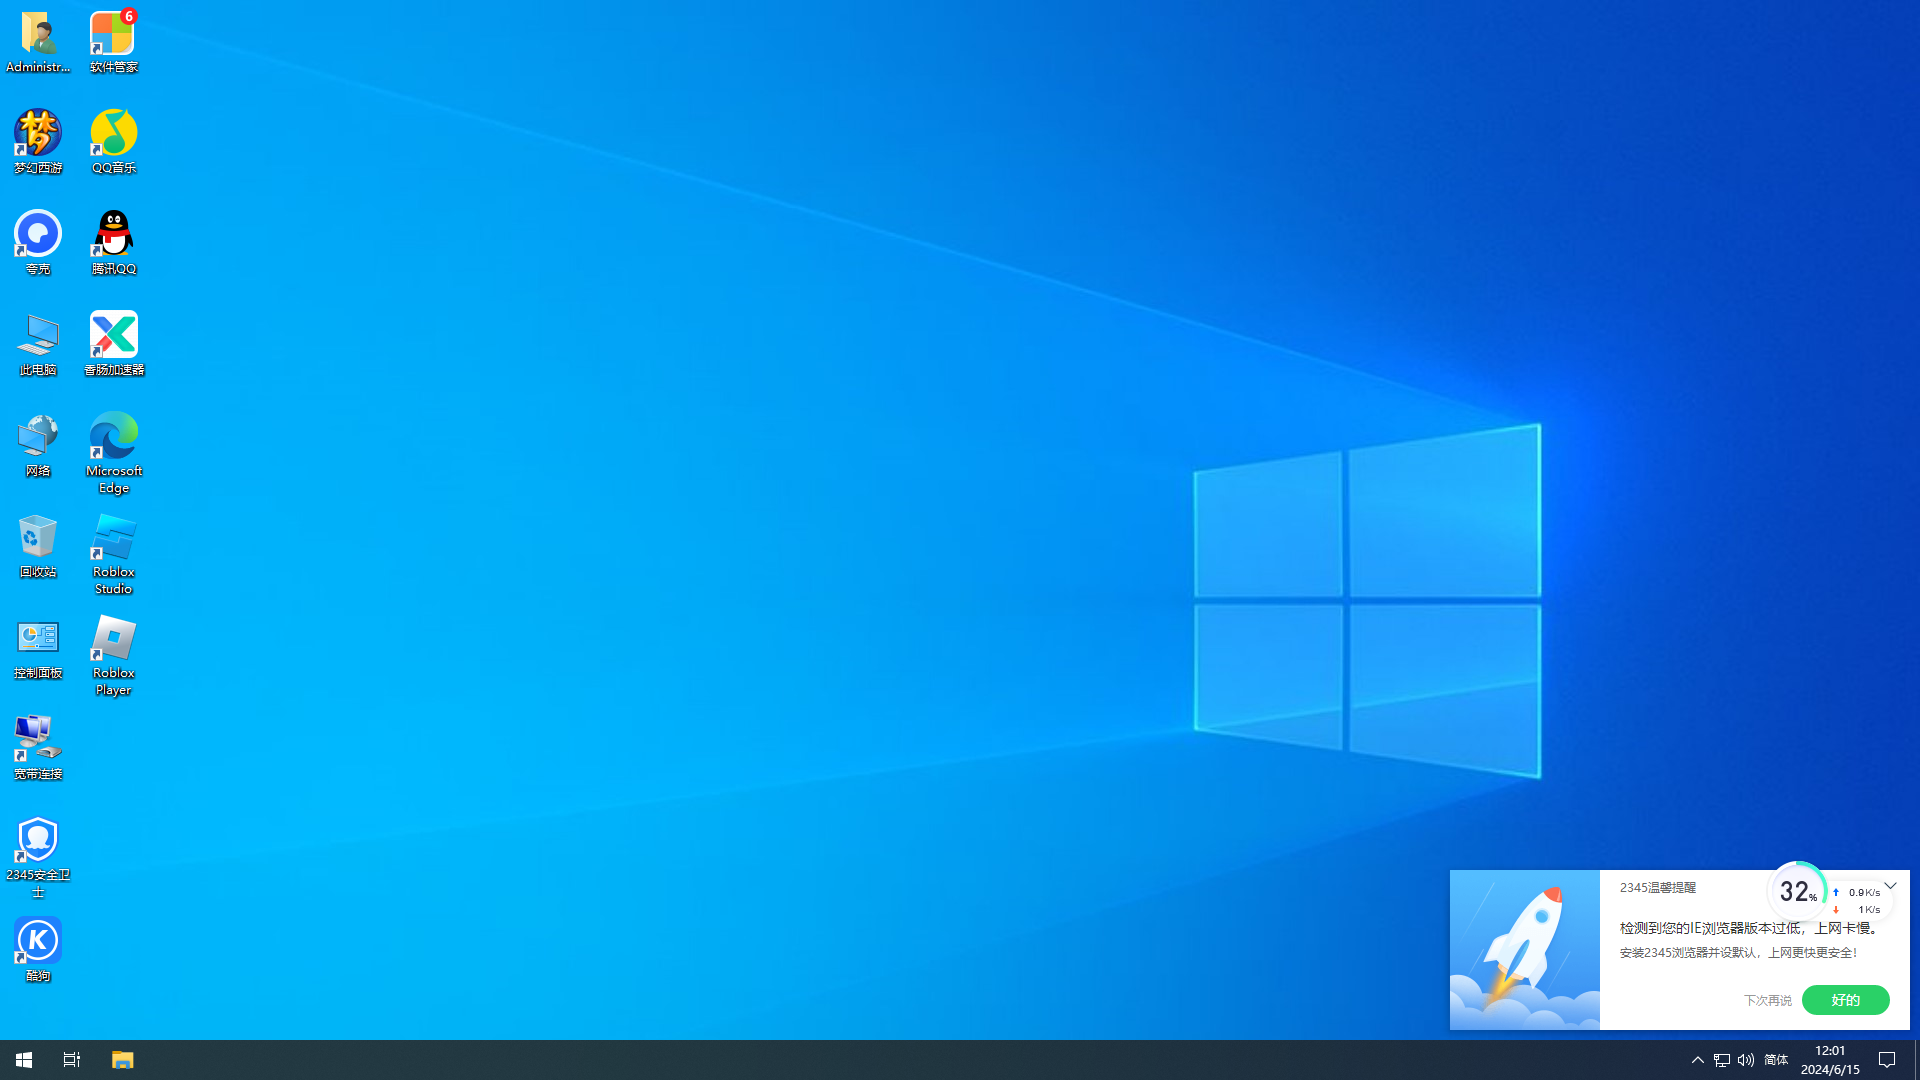Click the 下次再说 link
The width and height of the screenshot is (1920, 1080).
click(x=1767, y=1000)
